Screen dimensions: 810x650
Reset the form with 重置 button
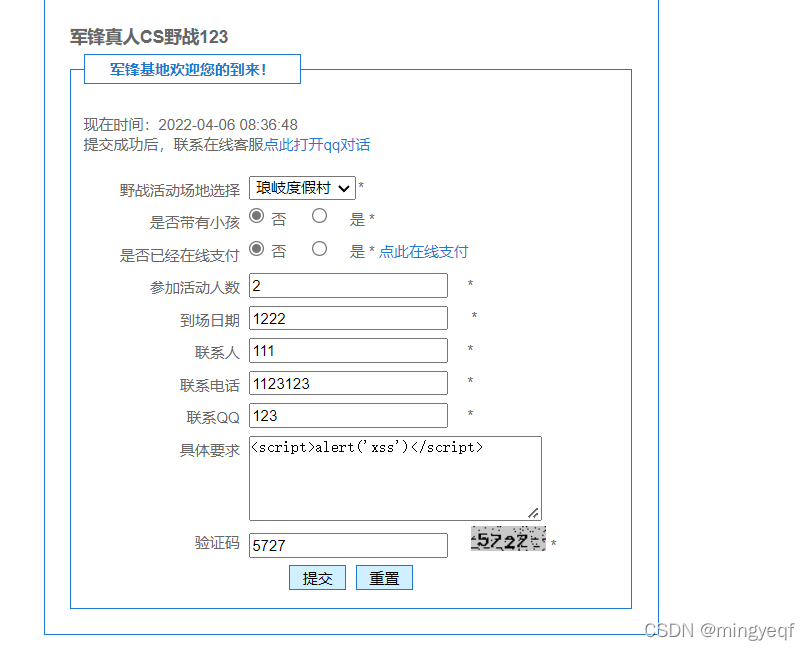pos(384,578)
